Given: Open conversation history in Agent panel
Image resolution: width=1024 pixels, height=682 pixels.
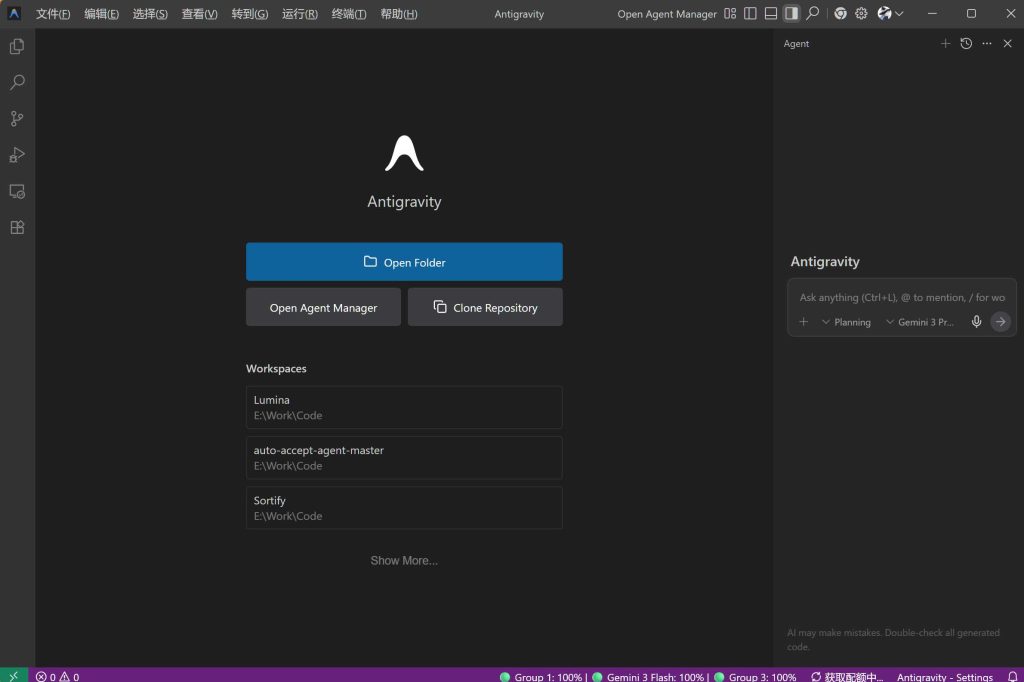Looking at the screenshot, I should 965,43.
